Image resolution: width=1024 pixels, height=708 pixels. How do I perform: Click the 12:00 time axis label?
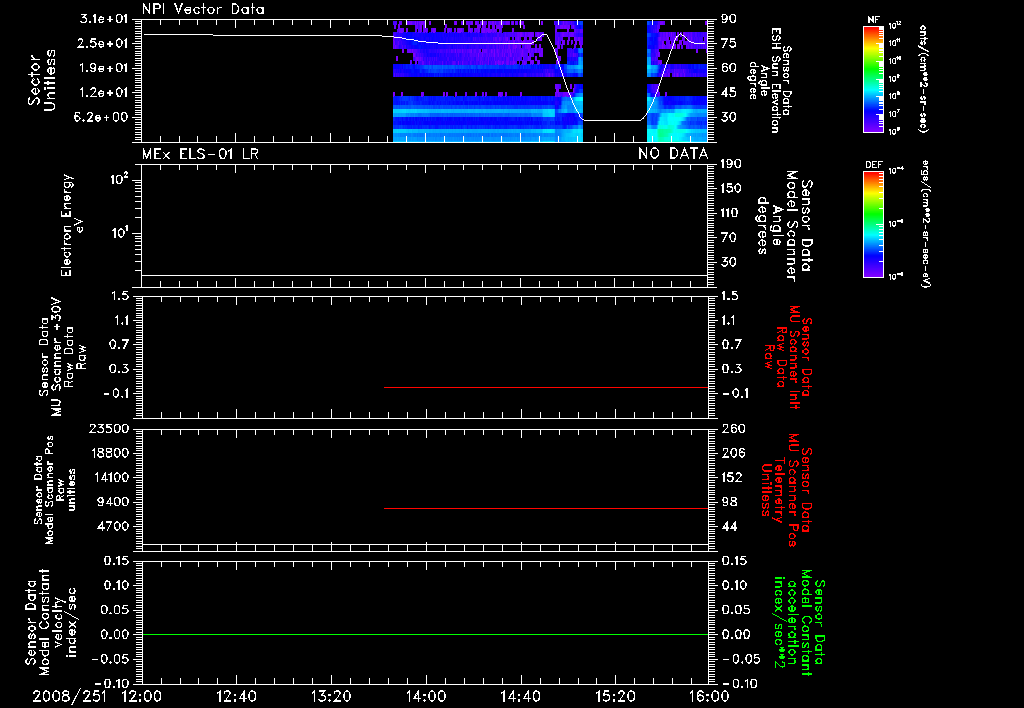pyautogui.click(x=141, y=696)
